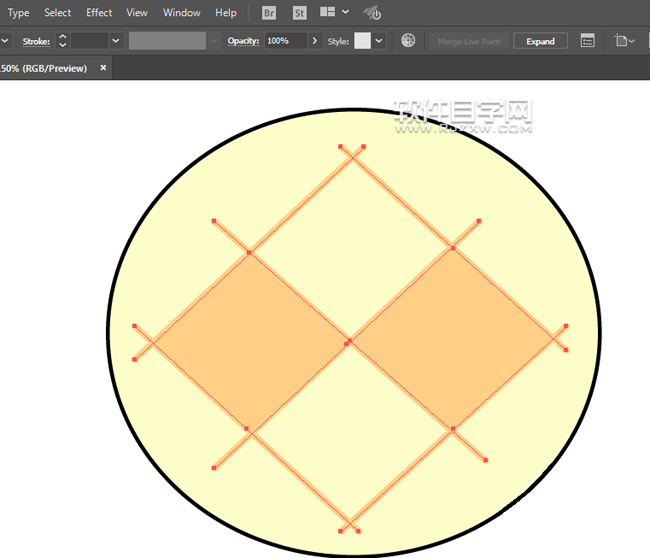Image resolution: width=650 pixels, height=558 pixels.
Task: Expand the Opacity slider arrow
Action: [315, 41]
